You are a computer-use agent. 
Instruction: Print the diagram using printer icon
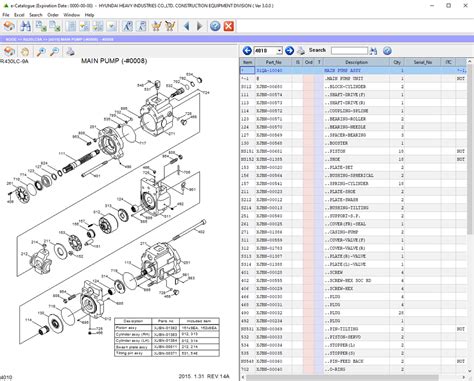(x=70, y=51)
